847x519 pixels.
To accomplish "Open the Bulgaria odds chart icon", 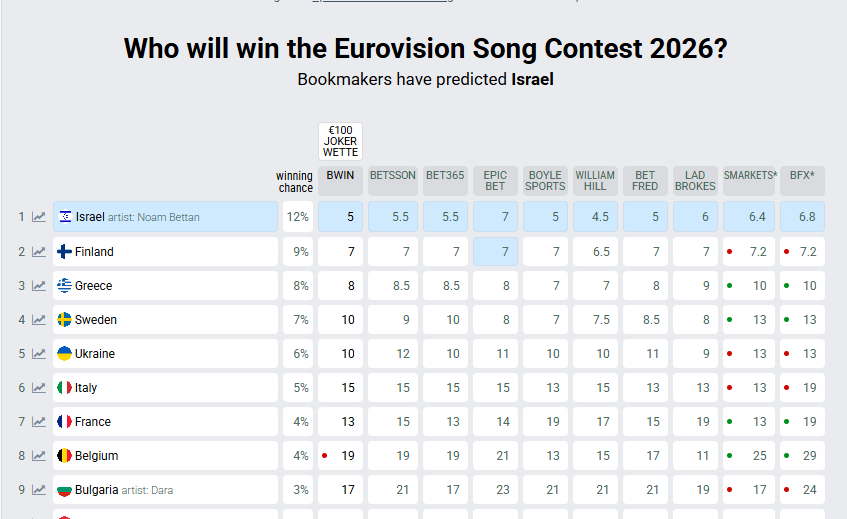I will (39, 489).
